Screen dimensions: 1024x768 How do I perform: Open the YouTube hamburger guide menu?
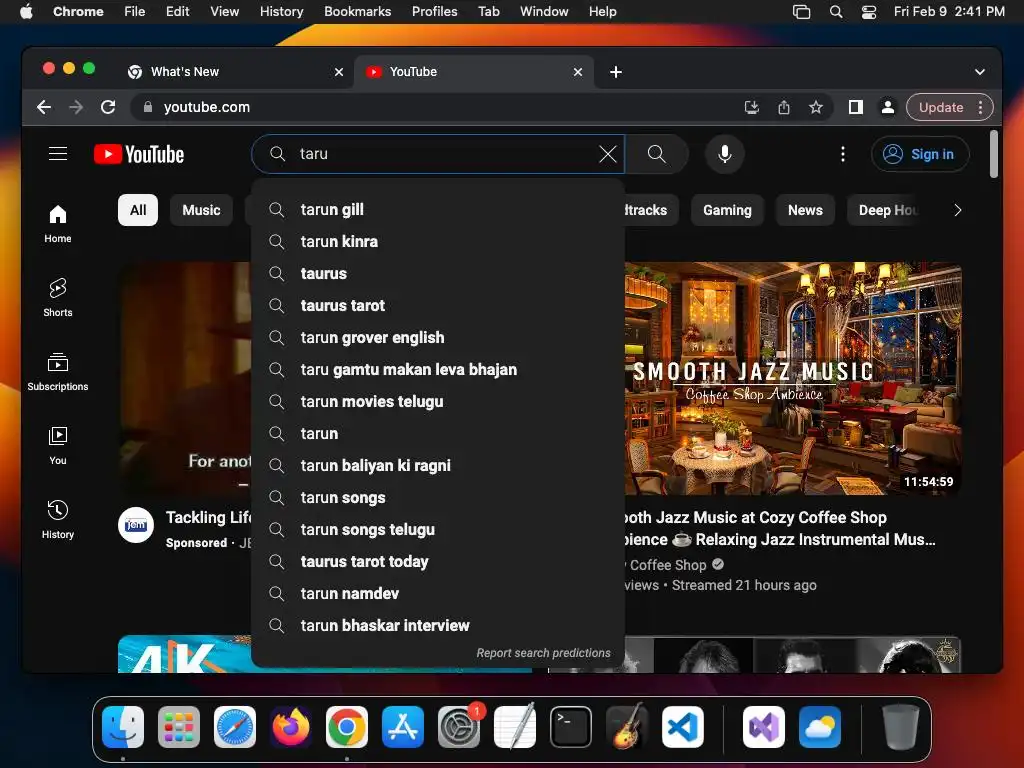click(58, 153)
